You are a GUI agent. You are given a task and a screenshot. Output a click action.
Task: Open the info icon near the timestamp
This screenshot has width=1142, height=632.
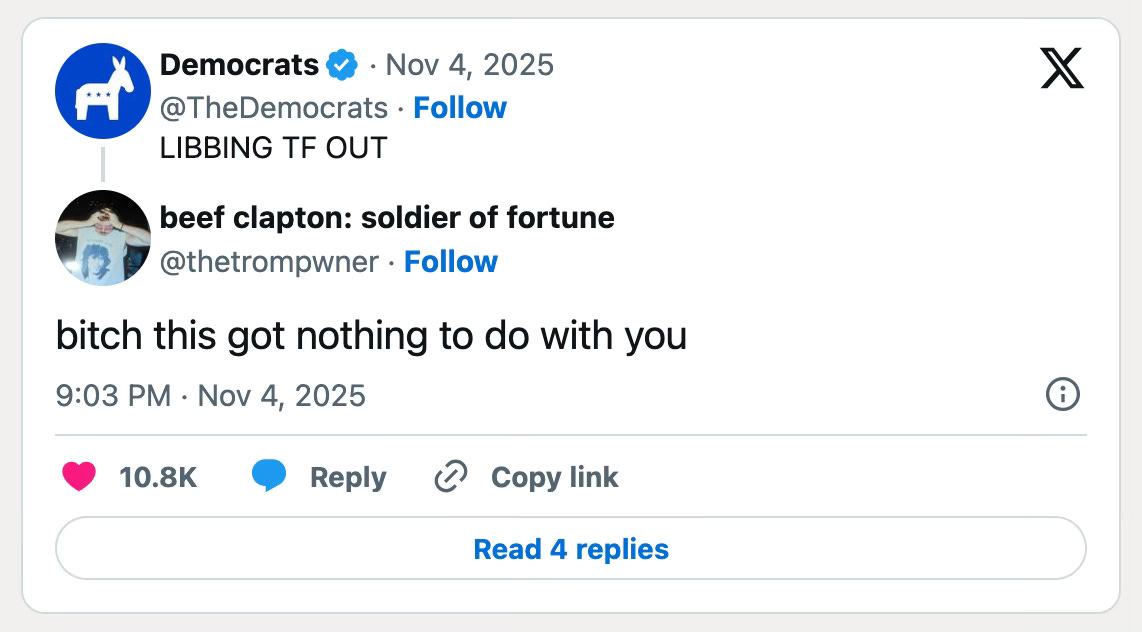tap(1063, 395)
